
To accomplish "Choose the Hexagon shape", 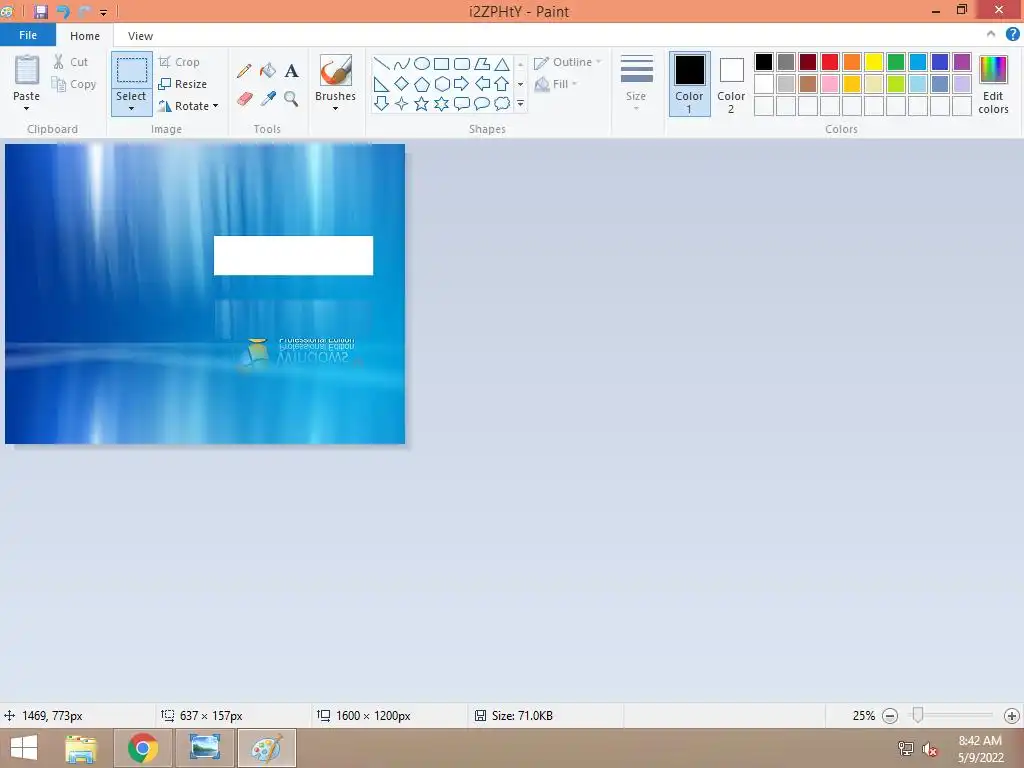I will (441, 84).
